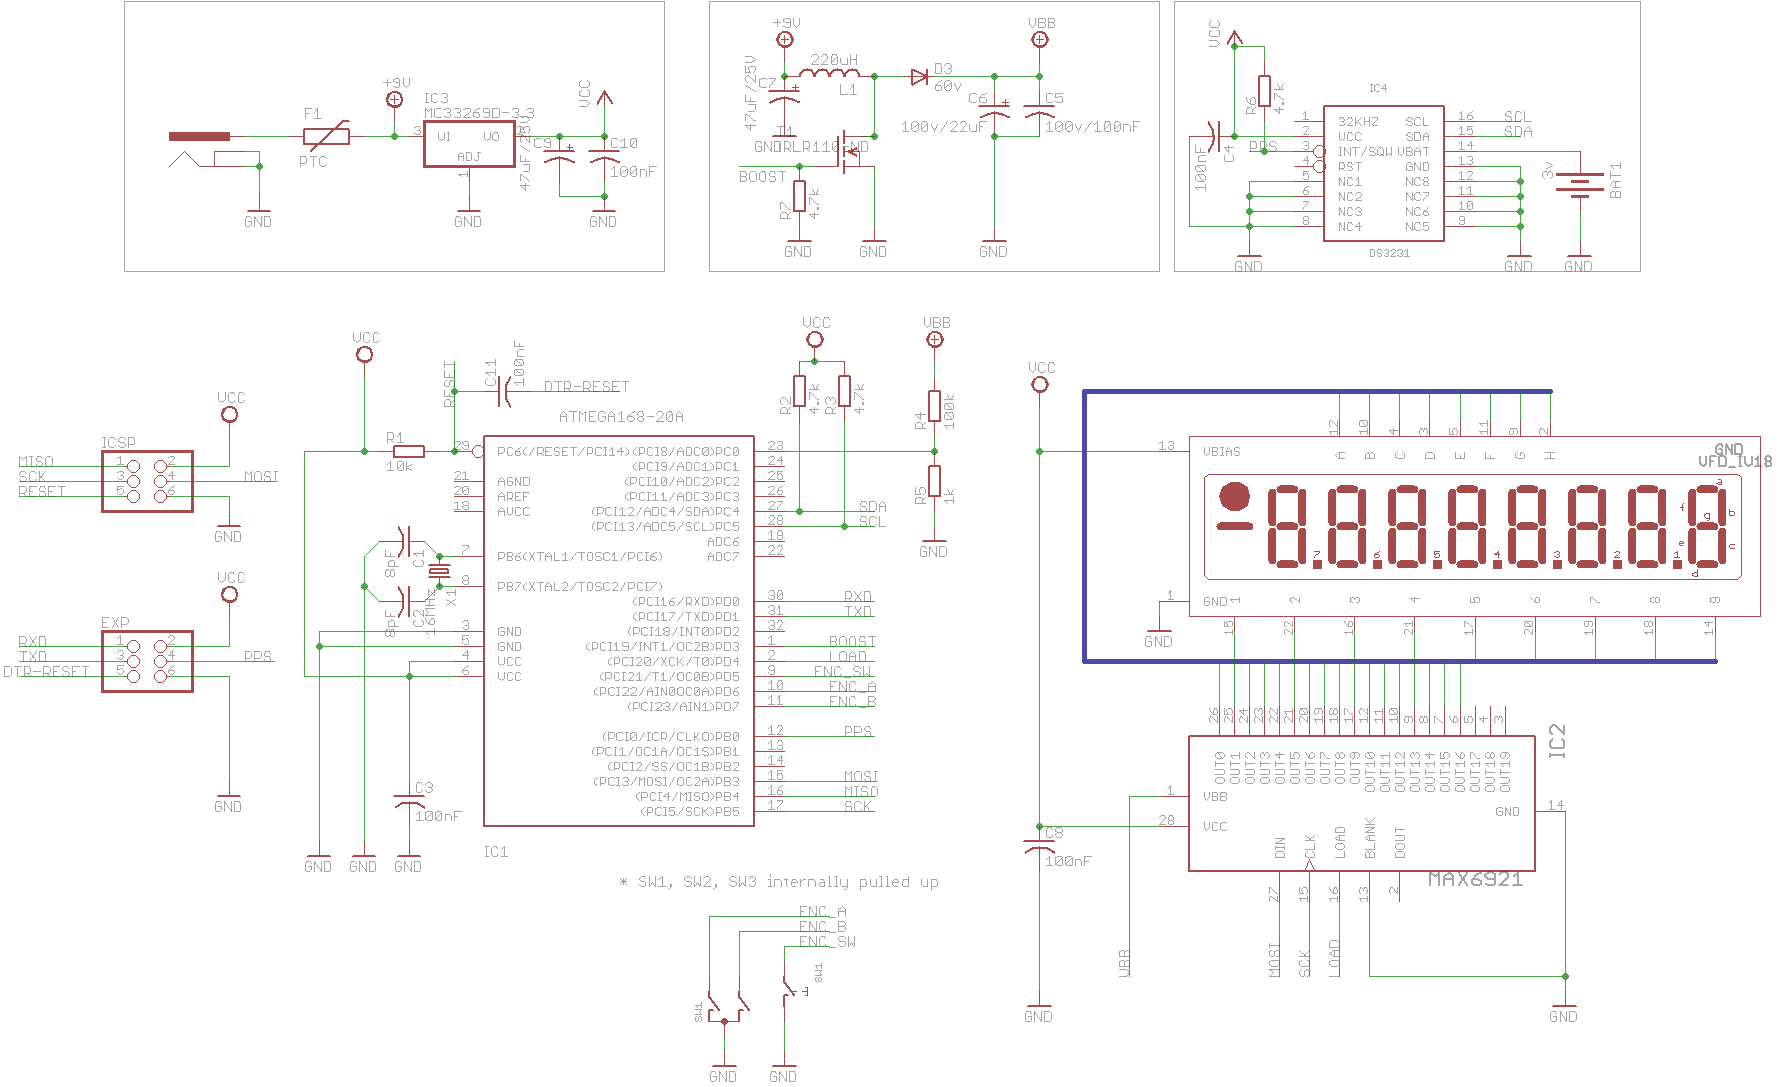The height and width of the screenshot is (1087, 1779).
Task: Click the VFD_IV18 label
Action: (1735, 461)
